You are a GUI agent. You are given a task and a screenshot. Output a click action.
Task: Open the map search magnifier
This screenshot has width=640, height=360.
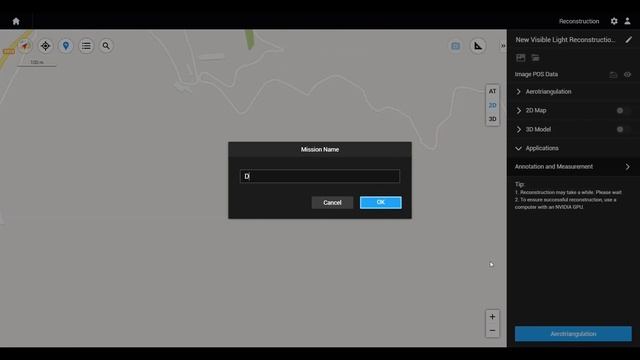pyautogui.click(x=106, y=46)
